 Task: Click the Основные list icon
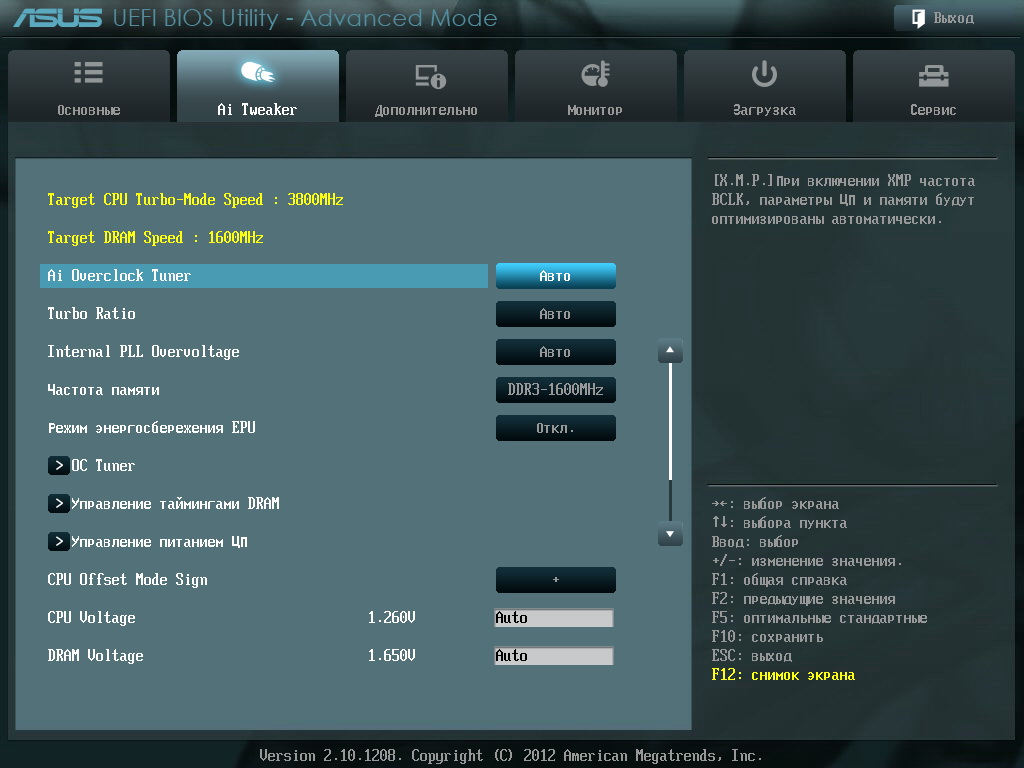[89, 72]
